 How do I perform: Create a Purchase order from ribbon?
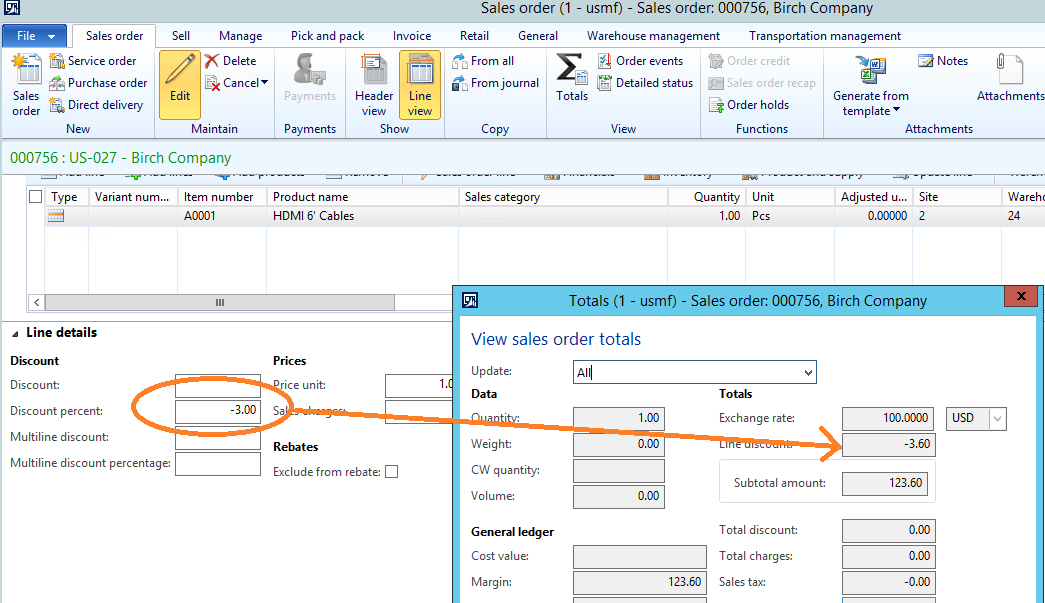(99, 83)
